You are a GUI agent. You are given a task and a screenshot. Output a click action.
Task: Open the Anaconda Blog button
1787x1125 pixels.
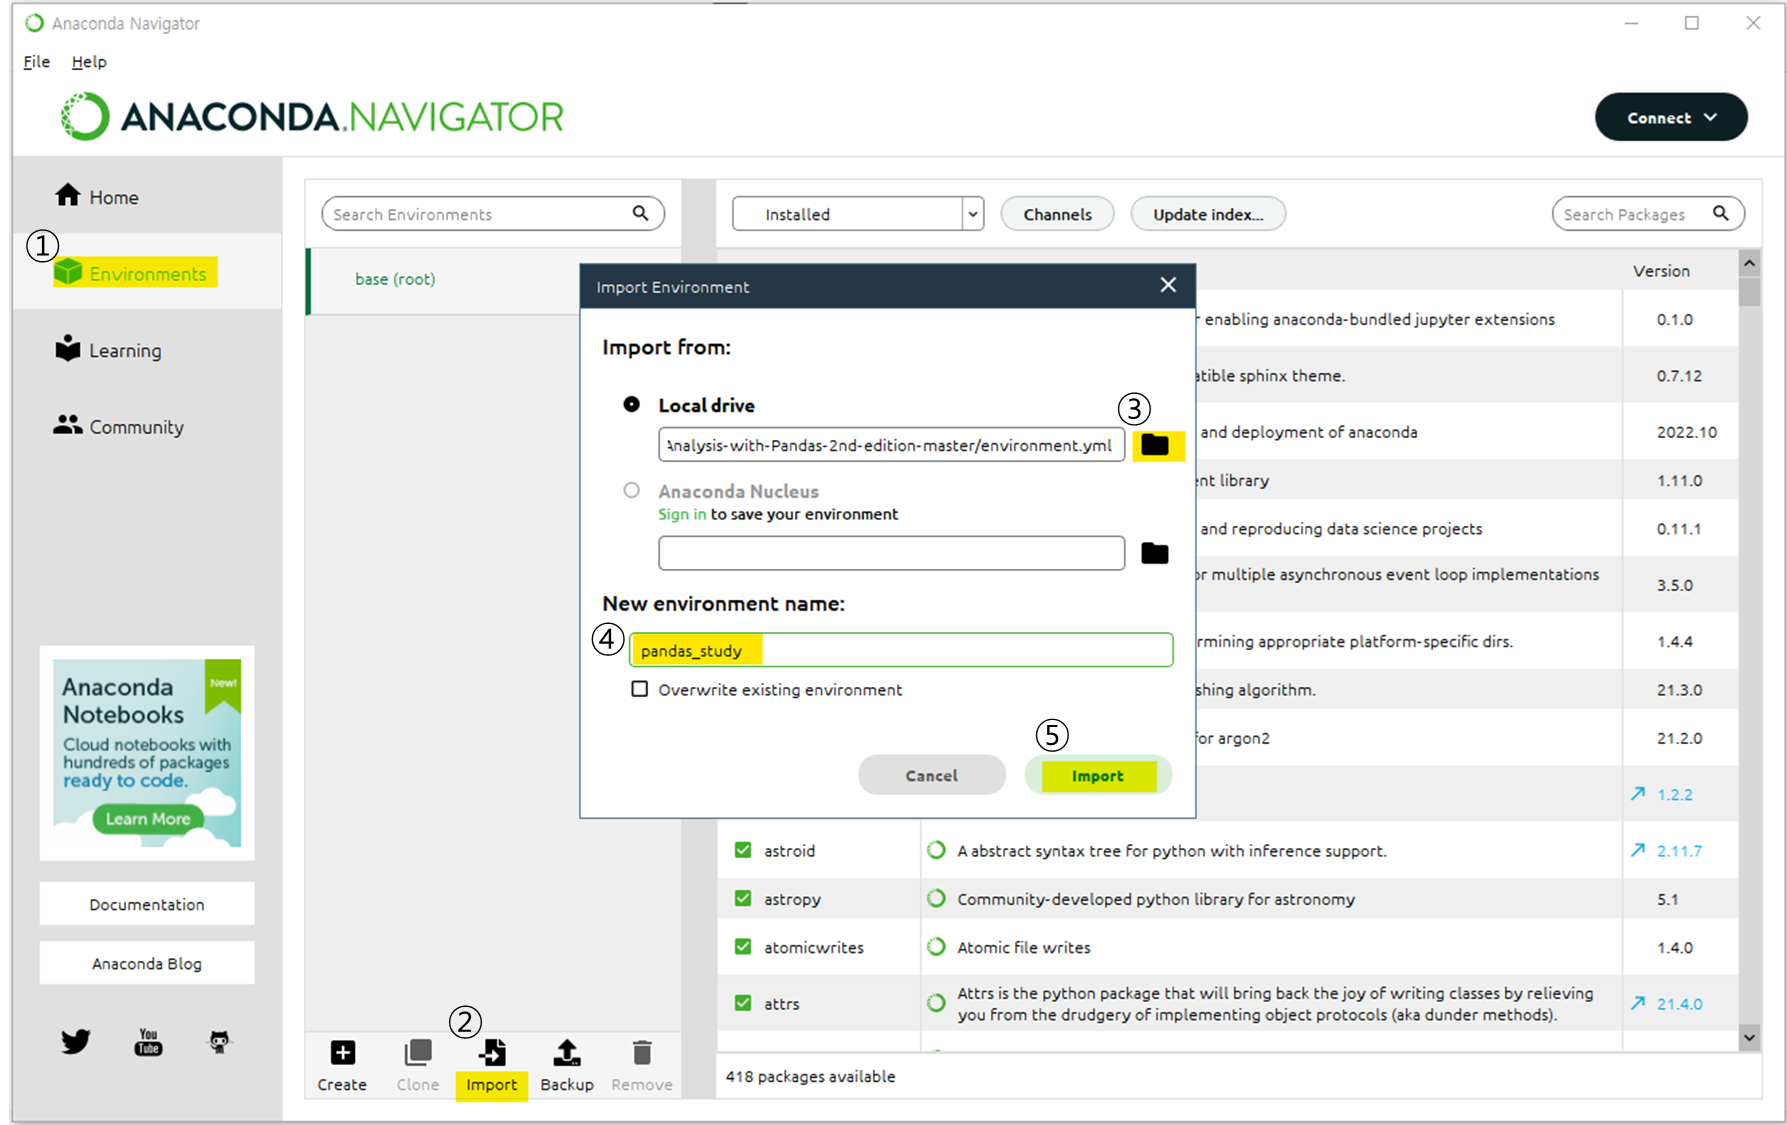[147, 963]
